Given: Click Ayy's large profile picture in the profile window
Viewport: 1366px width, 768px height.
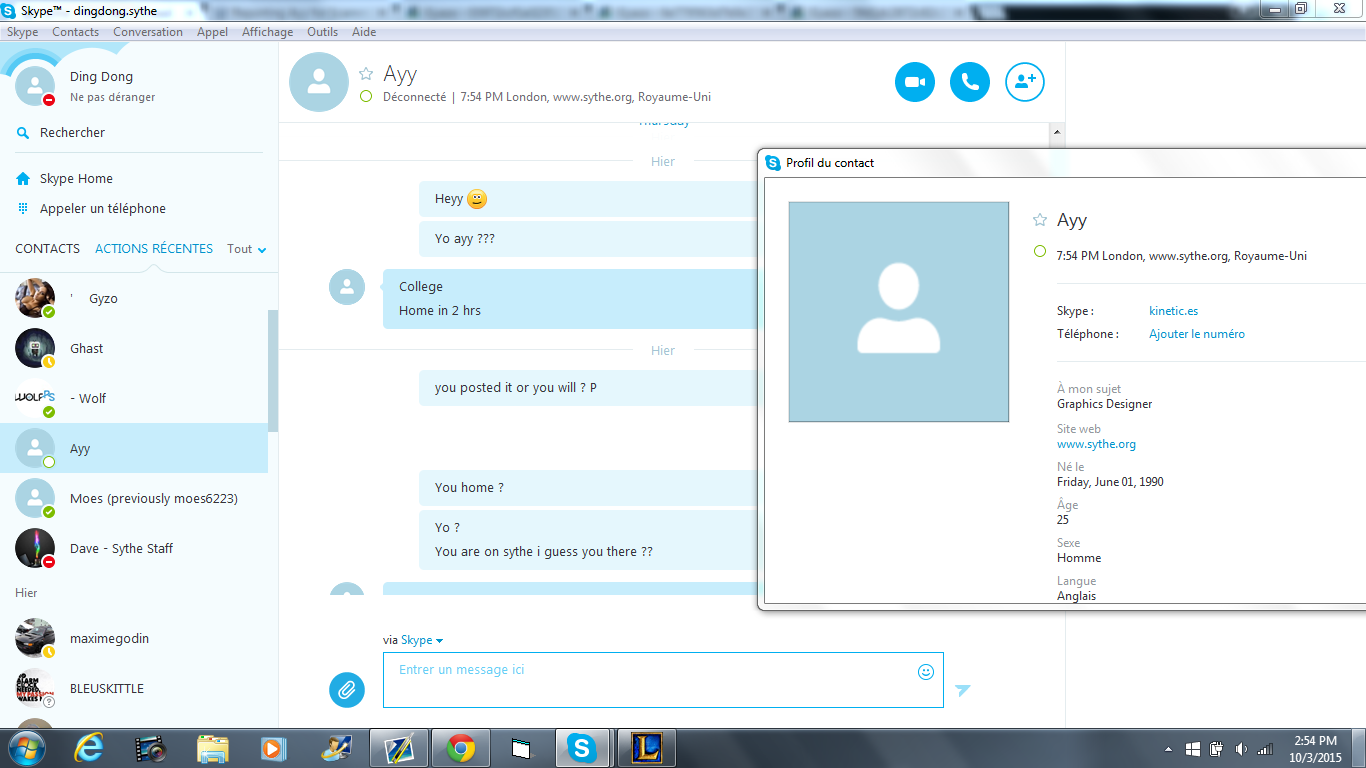Looking at the screenshot, I should [x=899, y=312].
